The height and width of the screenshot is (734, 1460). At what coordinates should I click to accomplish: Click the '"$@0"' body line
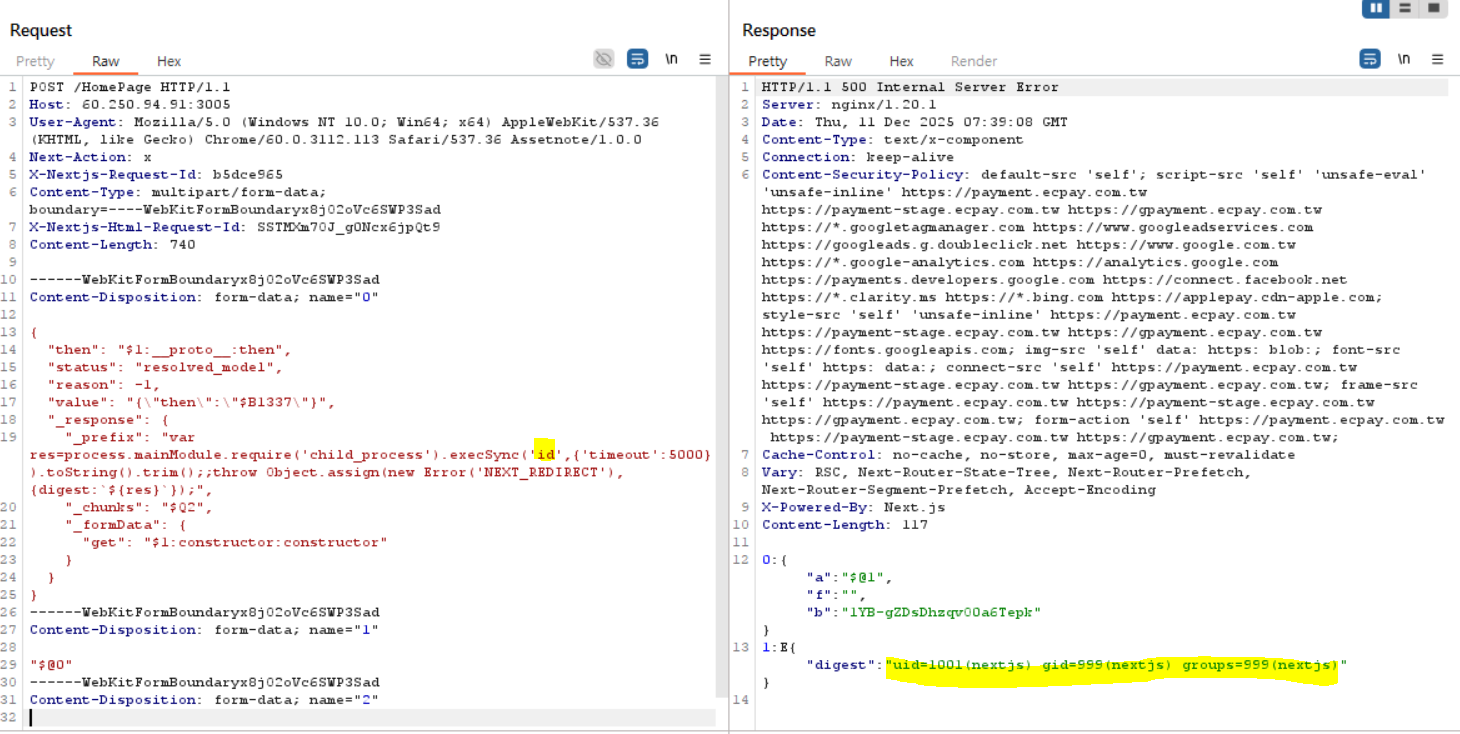[x=51, y=664]
